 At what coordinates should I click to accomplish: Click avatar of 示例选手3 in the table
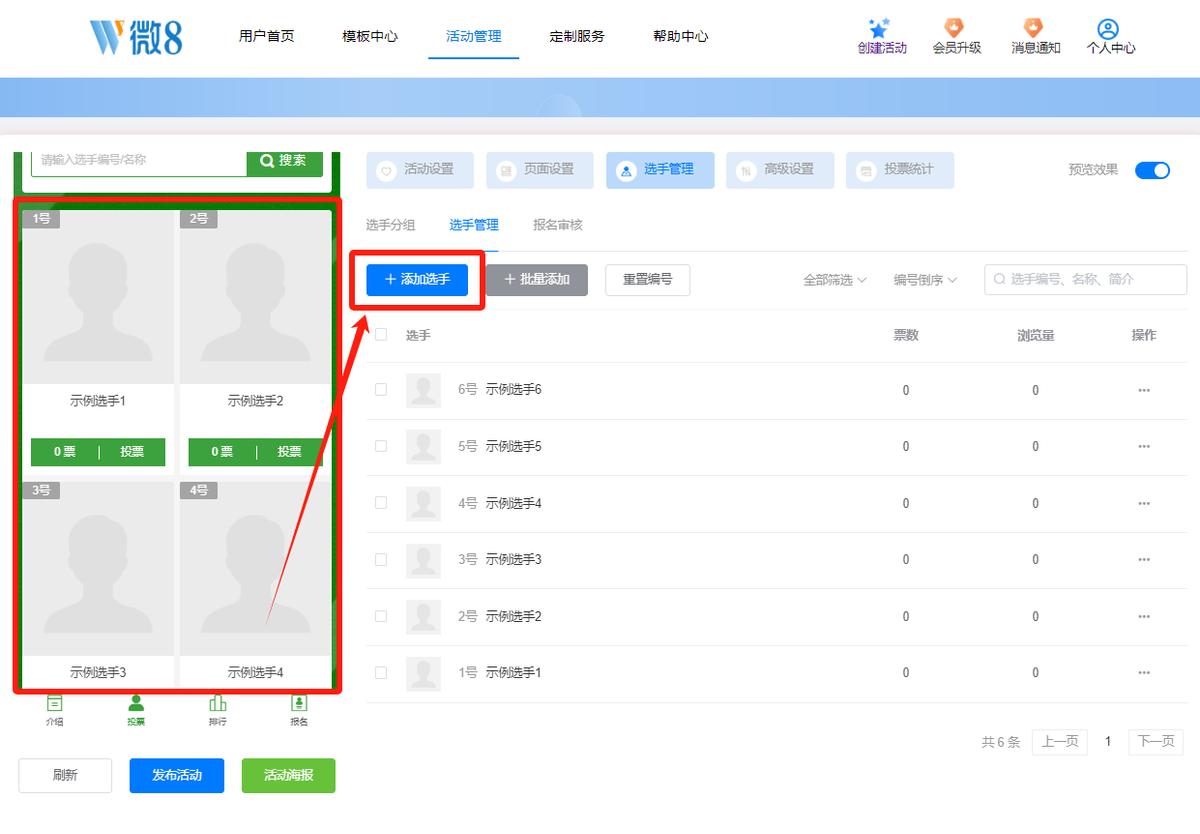tap(423, 560)
